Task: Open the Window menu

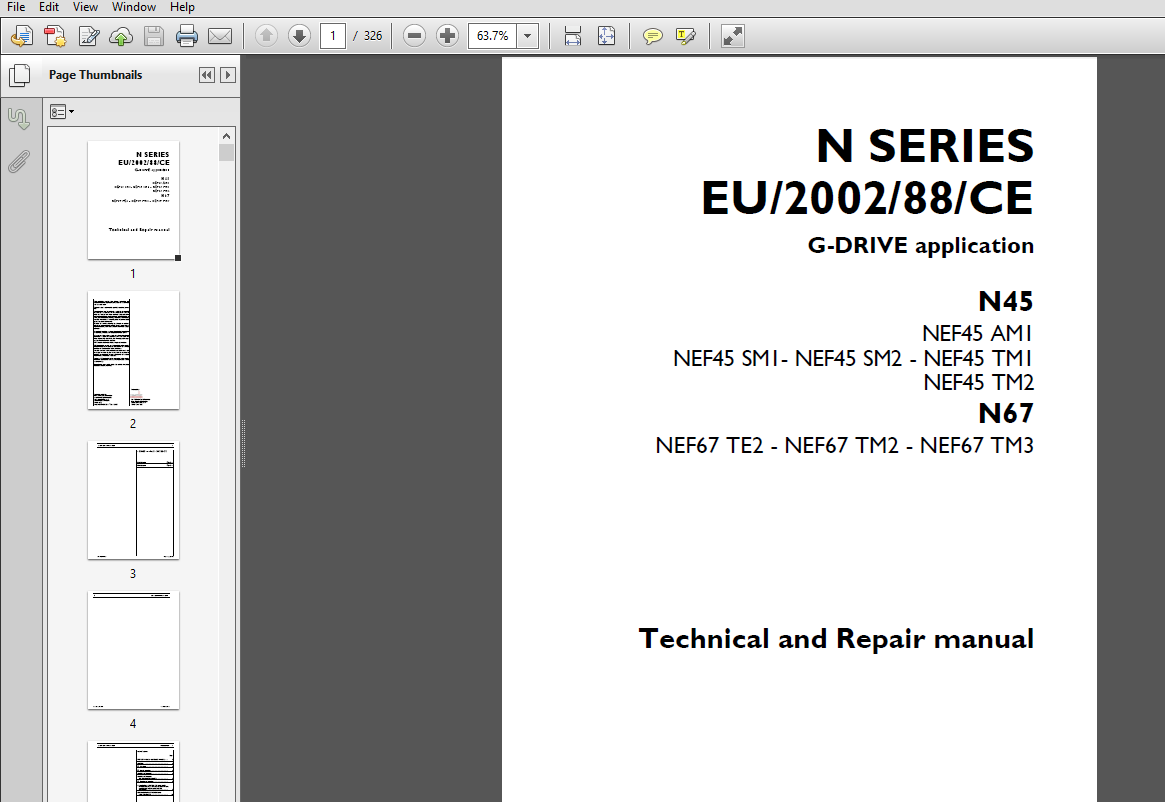Action: click(x=134, y=7)
